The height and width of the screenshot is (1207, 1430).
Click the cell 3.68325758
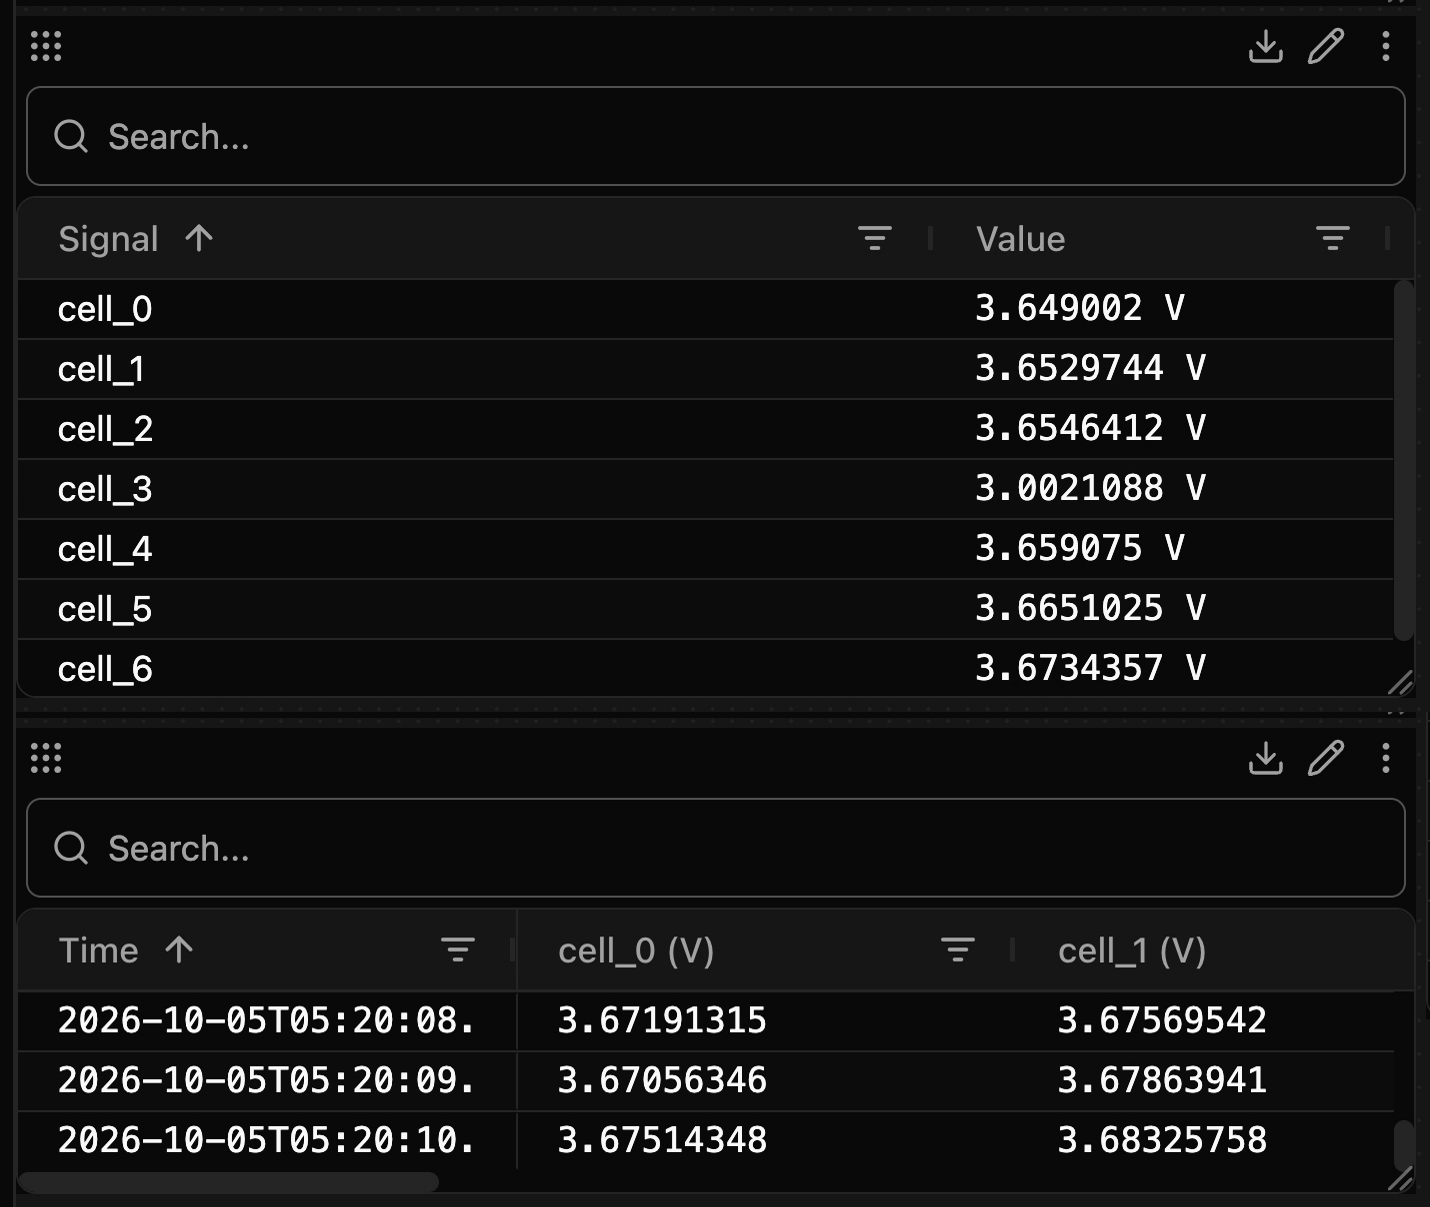(x=1162, y=1140)
